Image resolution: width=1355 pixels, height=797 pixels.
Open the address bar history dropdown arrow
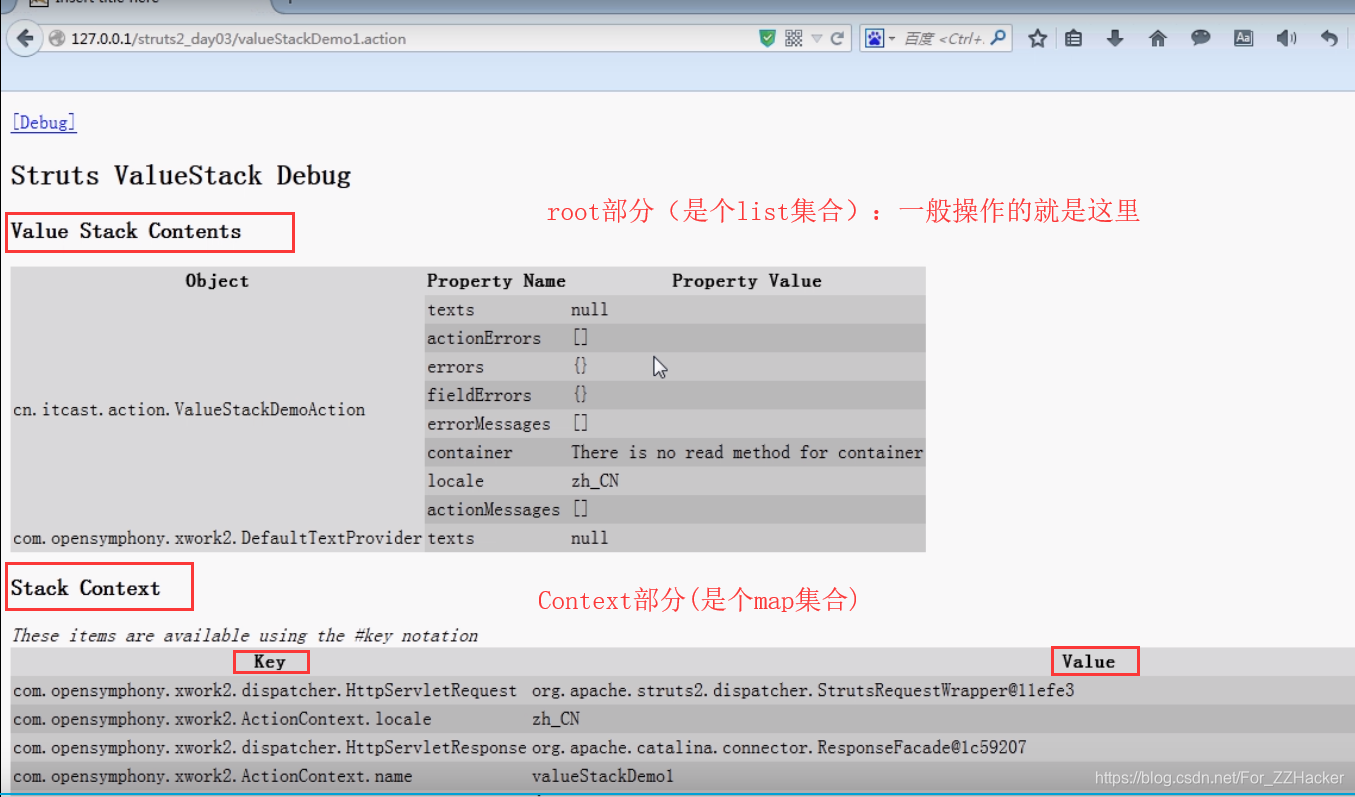tap(817, 39)
